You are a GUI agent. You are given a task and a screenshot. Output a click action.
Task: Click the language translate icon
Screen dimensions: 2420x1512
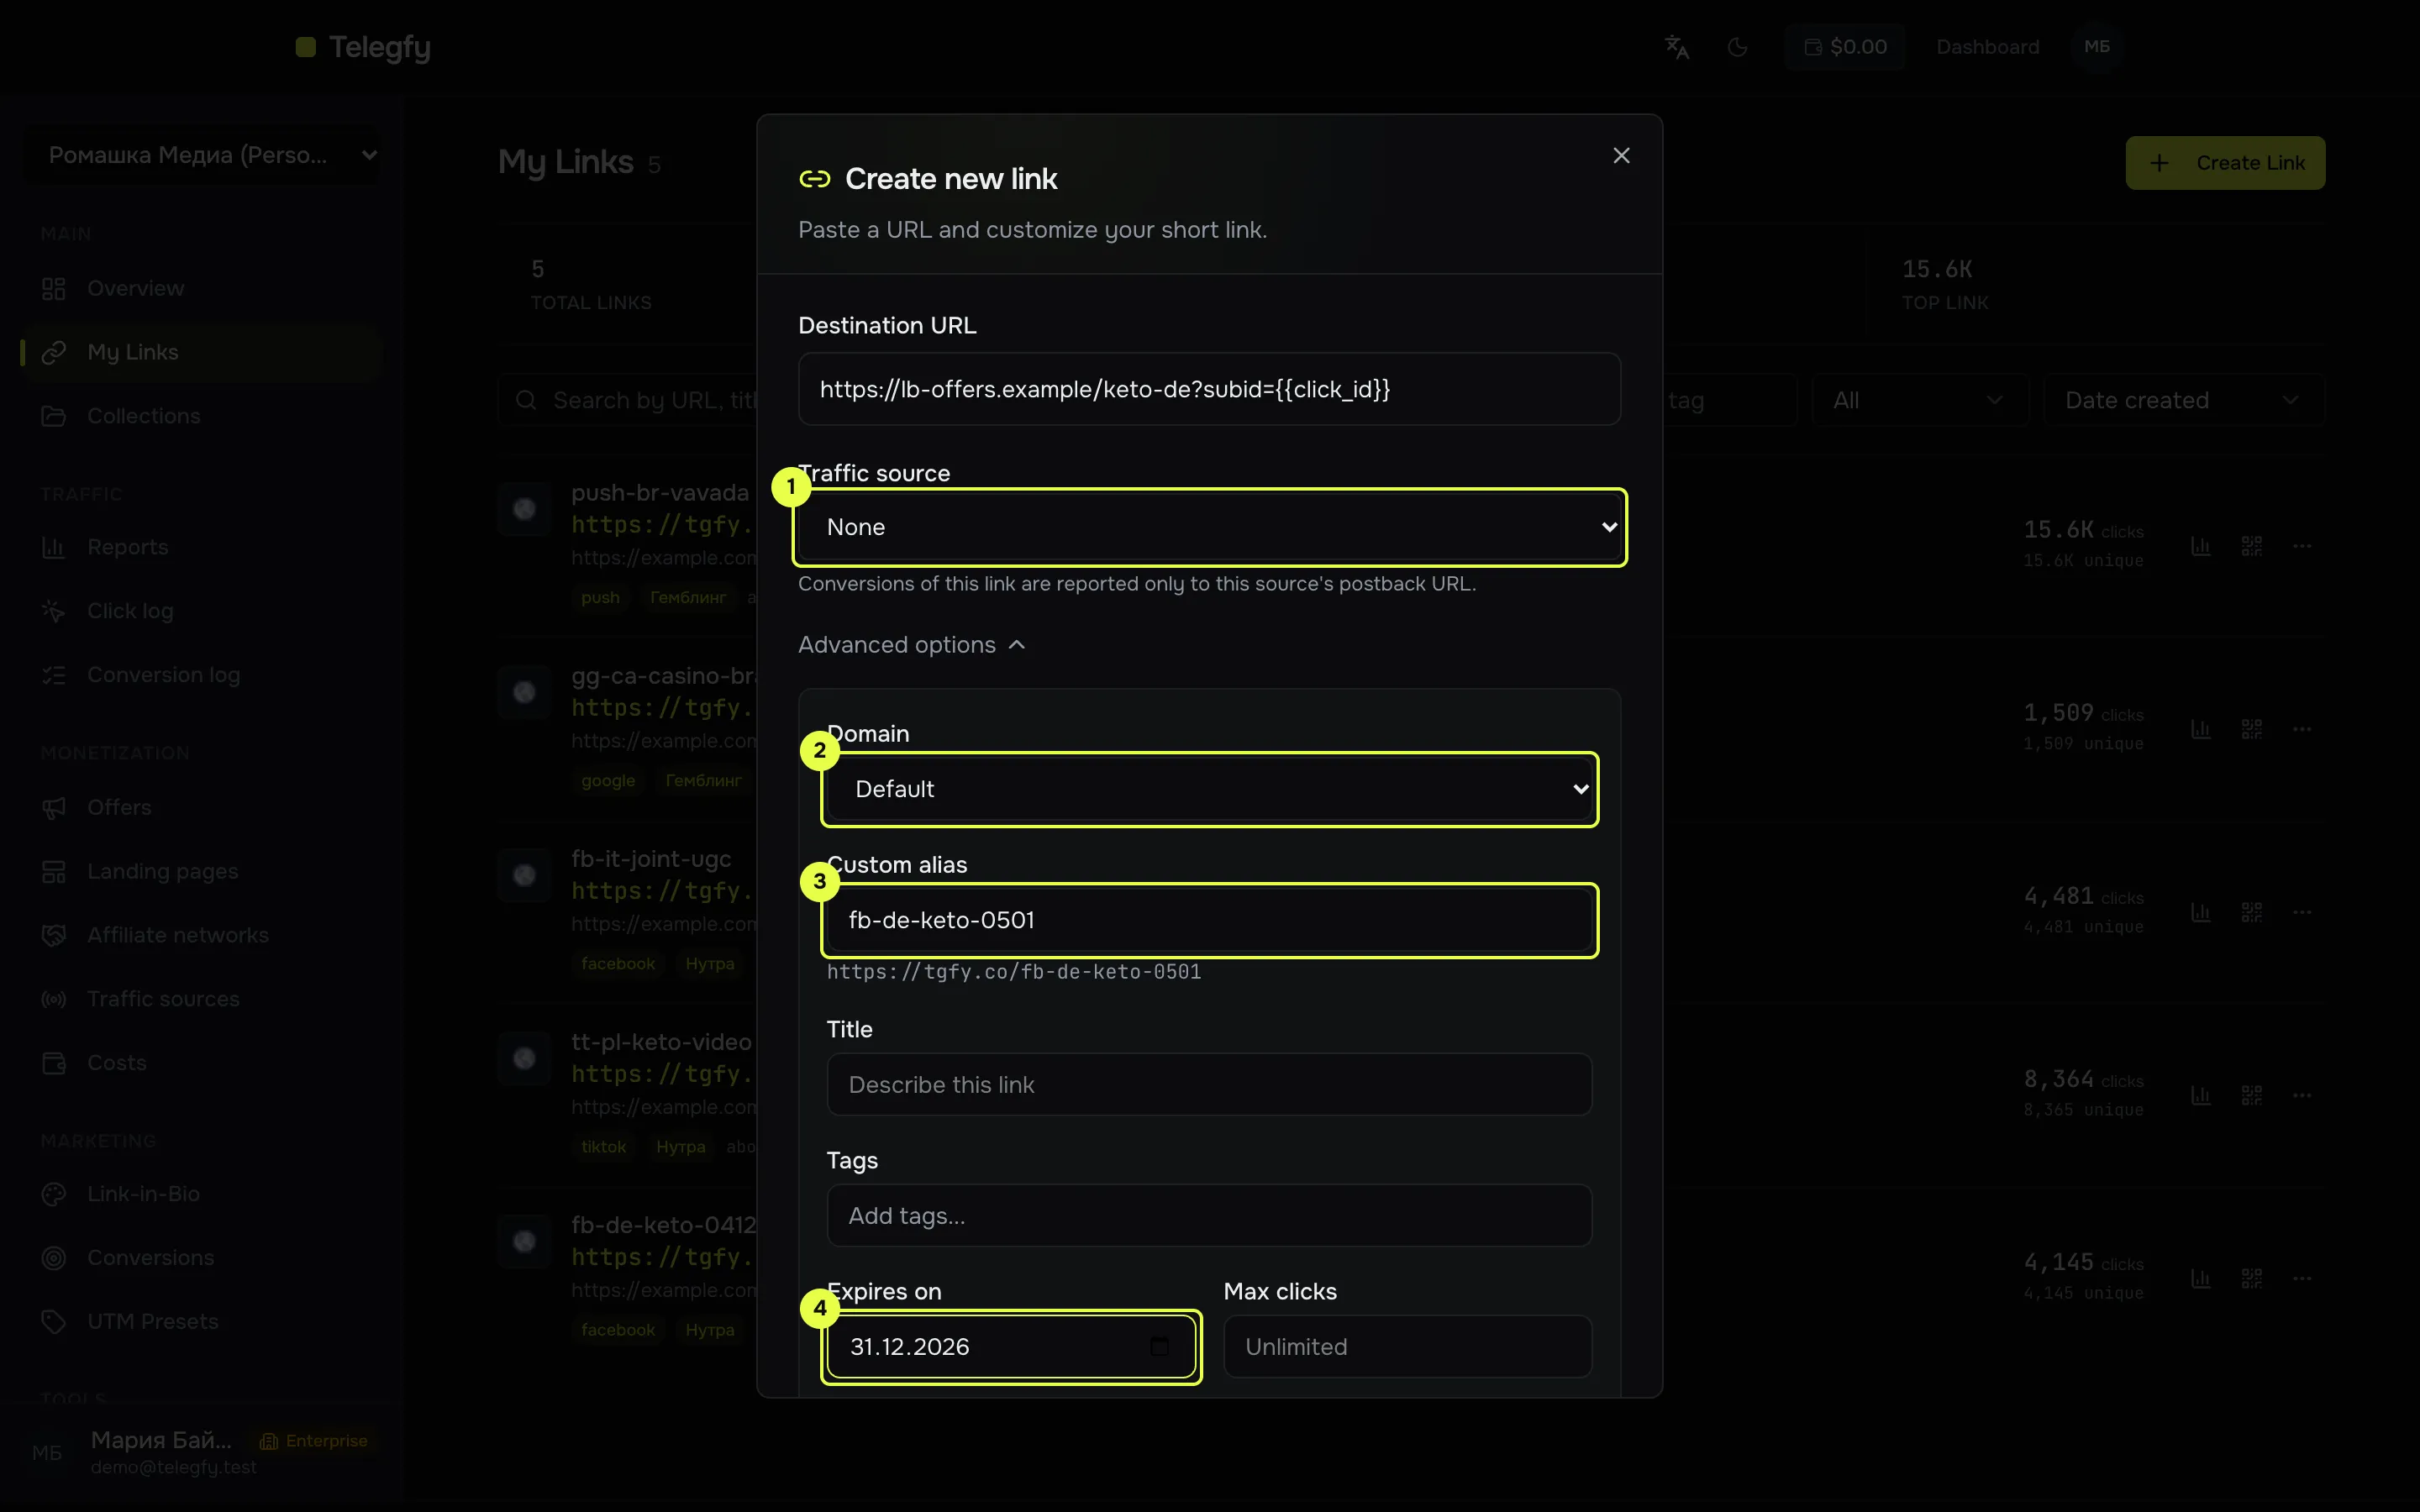tap(1677, 47)
